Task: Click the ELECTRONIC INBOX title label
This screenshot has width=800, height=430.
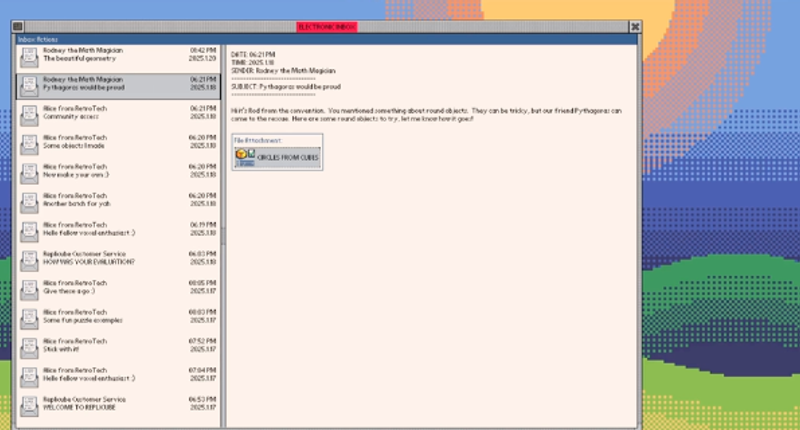Action: (x=327, y=27)
